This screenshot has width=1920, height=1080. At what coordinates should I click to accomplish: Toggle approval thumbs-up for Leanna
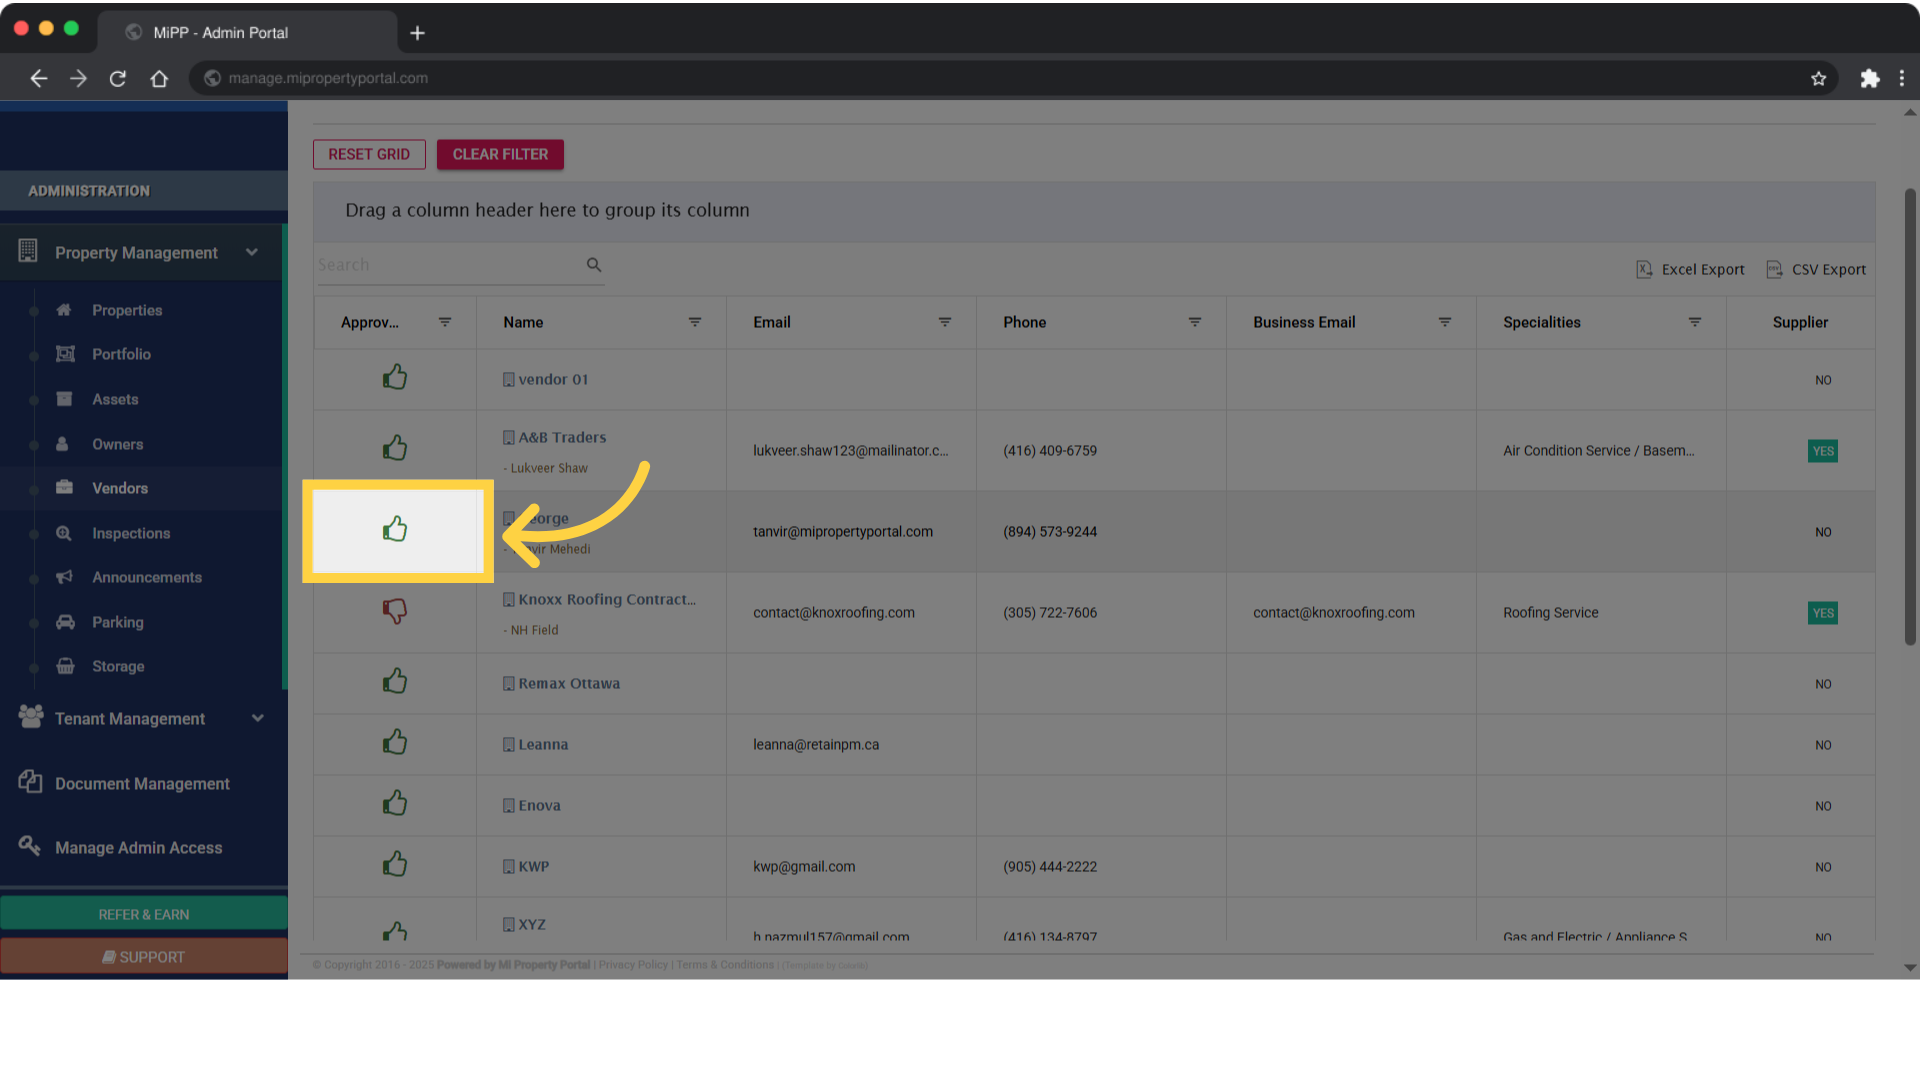[395, 742]
